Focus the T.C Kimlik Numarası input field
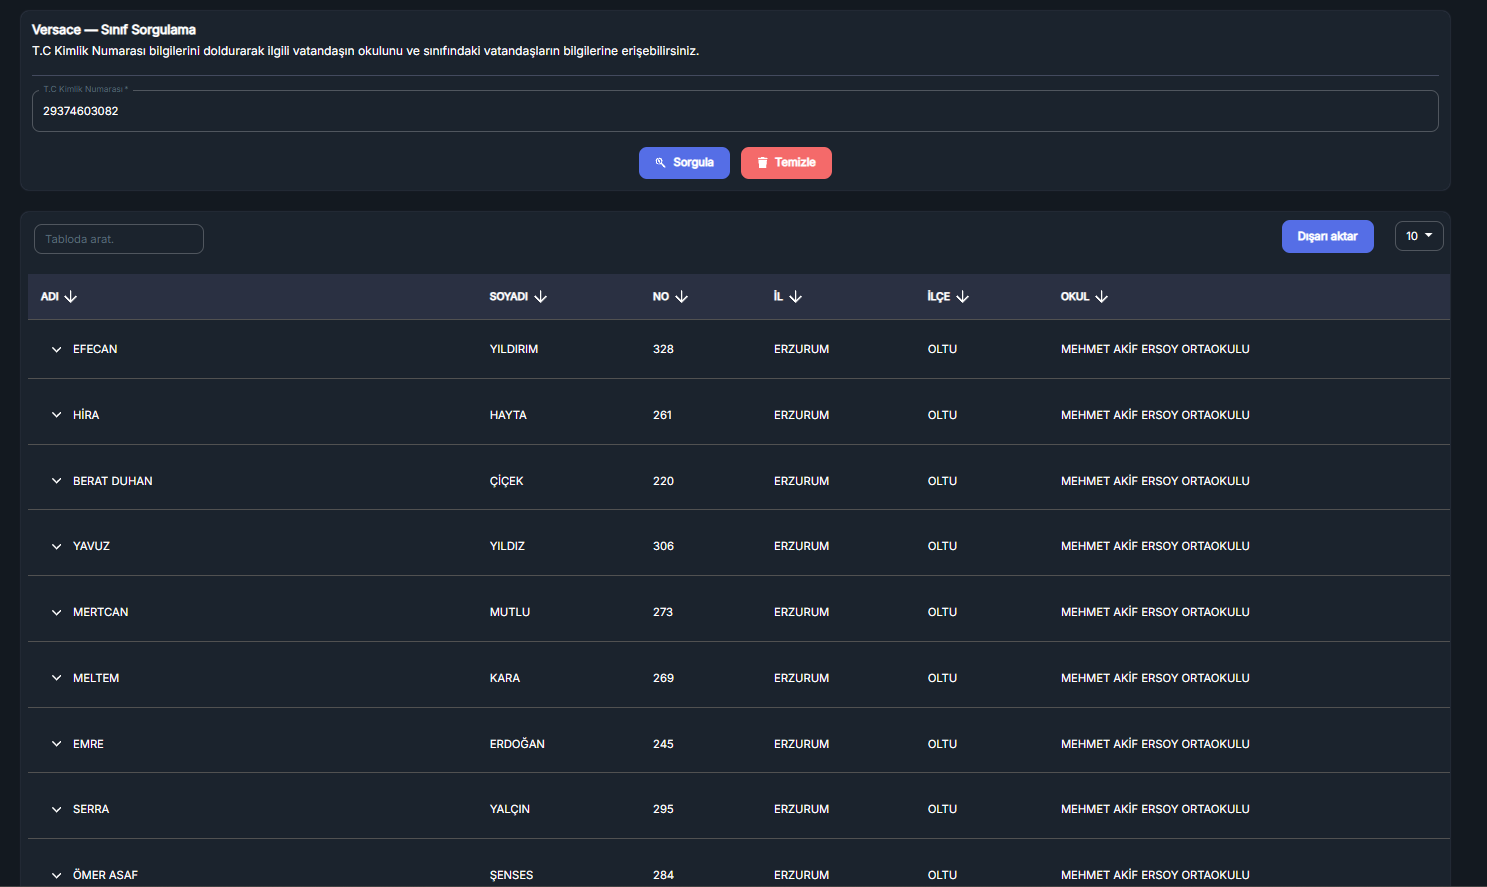This screenshot has height=887, width=1487. [735, 111]
